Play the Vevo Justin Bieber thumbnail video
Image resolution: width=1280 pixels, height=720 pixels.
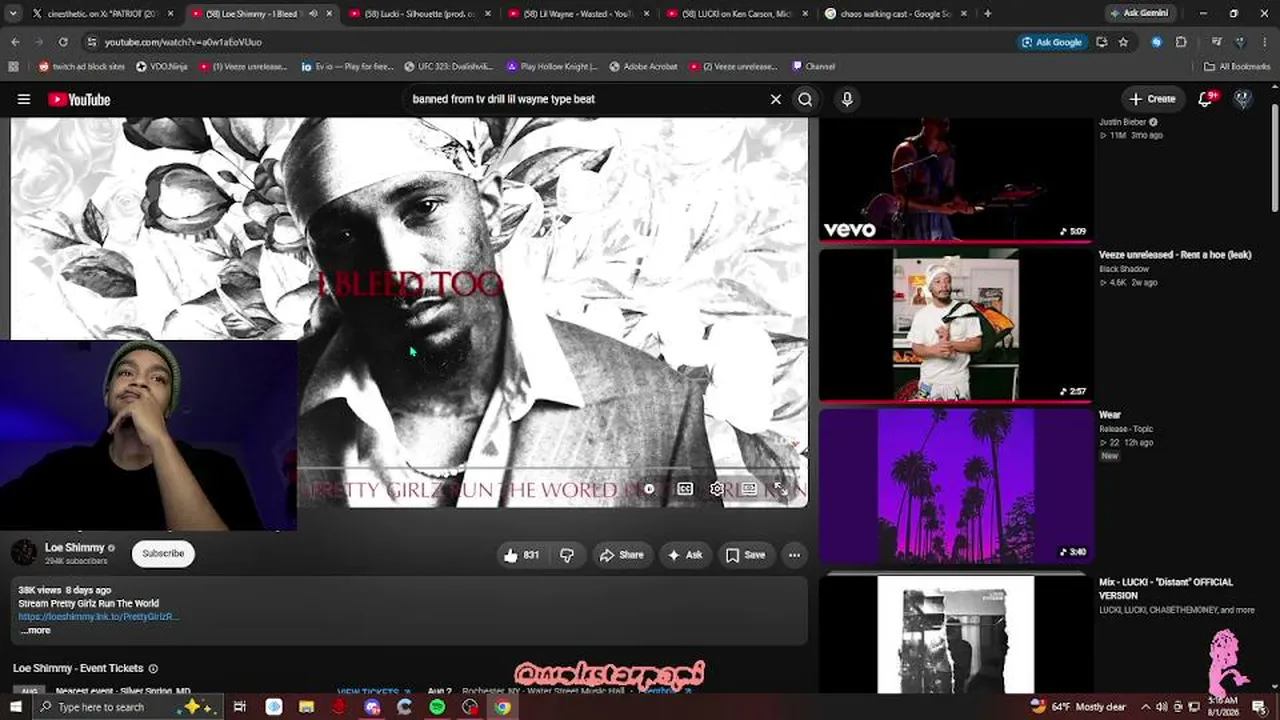956,179
